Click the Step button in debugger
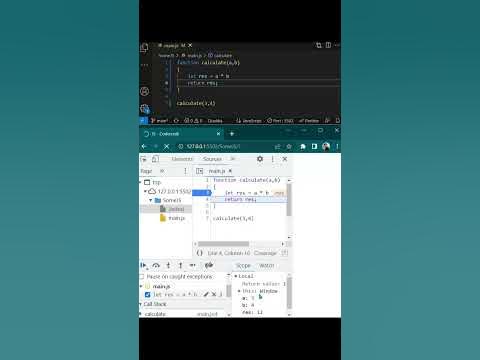This screenshot has width=480, height=360. tap(193, 265)
